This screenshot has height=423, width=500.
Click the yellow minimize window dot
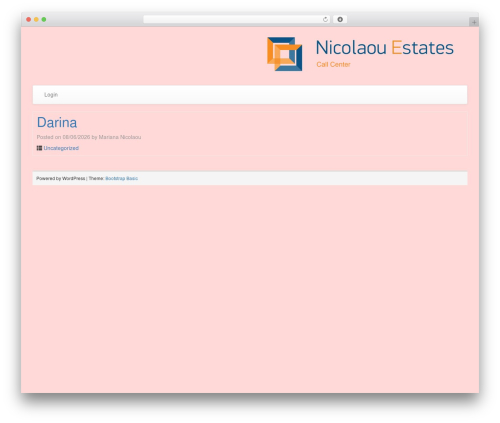pos(36,20)
